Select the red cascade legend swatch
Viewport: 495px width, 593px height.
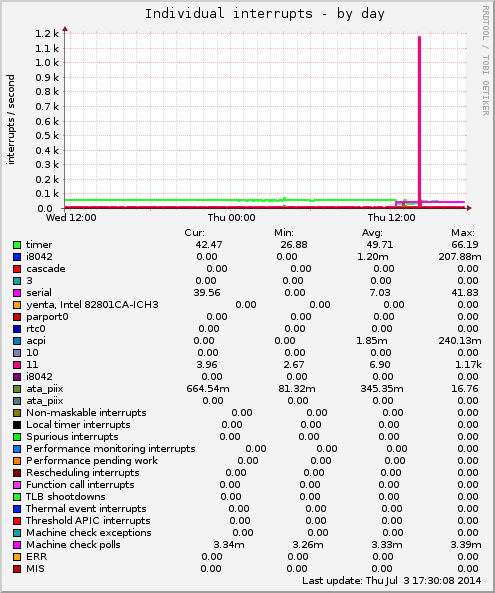tap(17, 269)
